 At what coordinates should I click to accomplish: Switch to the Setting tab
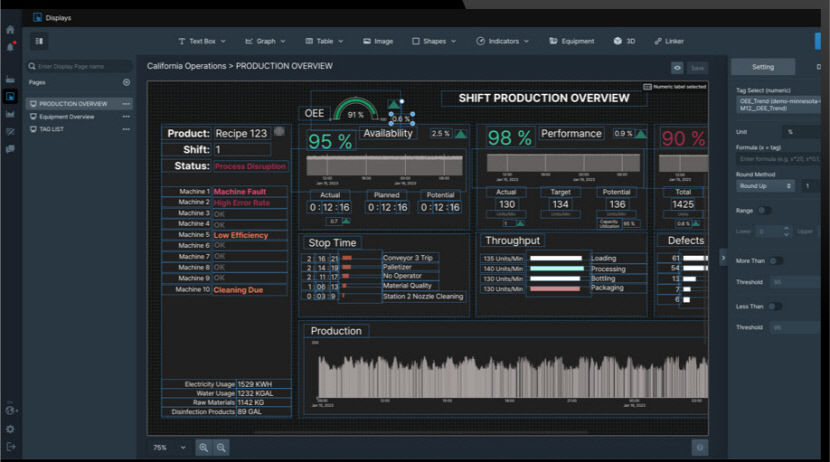coord(763,67)
